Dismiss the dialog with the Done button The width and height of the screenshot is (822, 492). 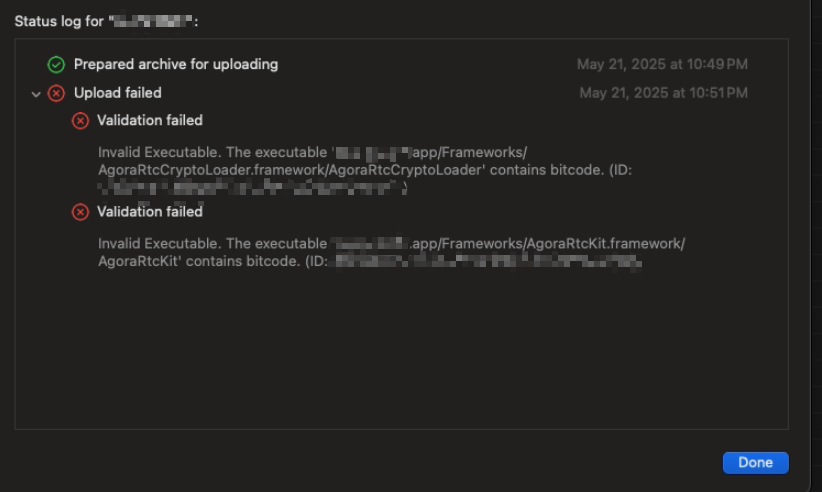pos(755,463)
